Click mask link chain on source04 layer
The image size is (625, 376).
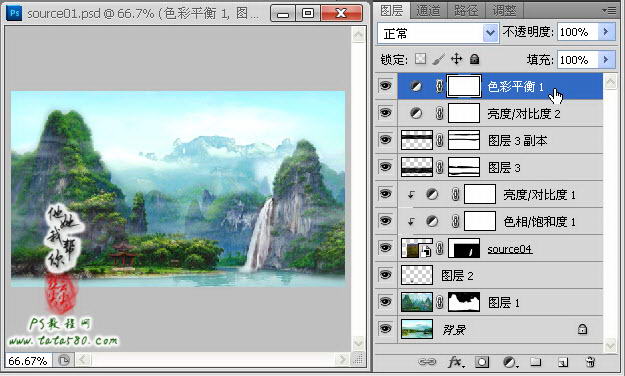coord(440,248)
